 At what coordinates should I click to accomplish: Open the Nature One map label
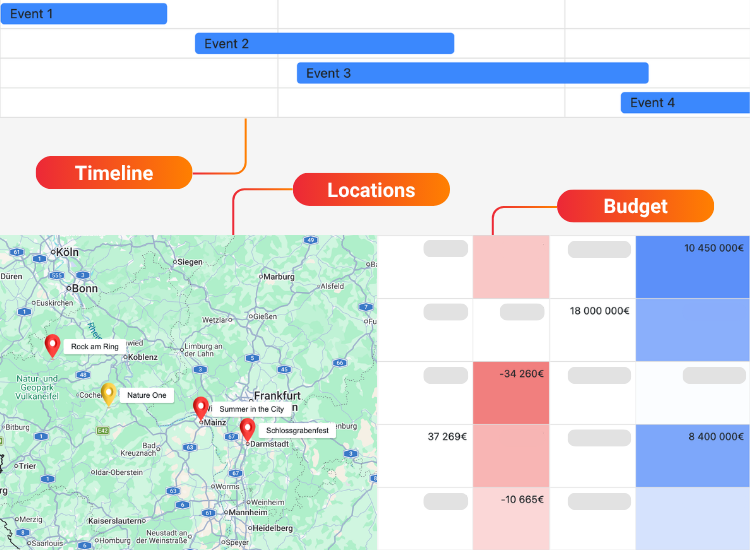146,396
